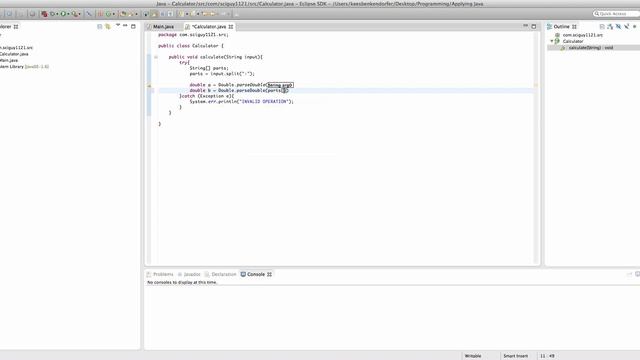The width and height of the screenshot is (640, 360).
Task: Click the warning marker beside double a line
Action: pos(149,85)
